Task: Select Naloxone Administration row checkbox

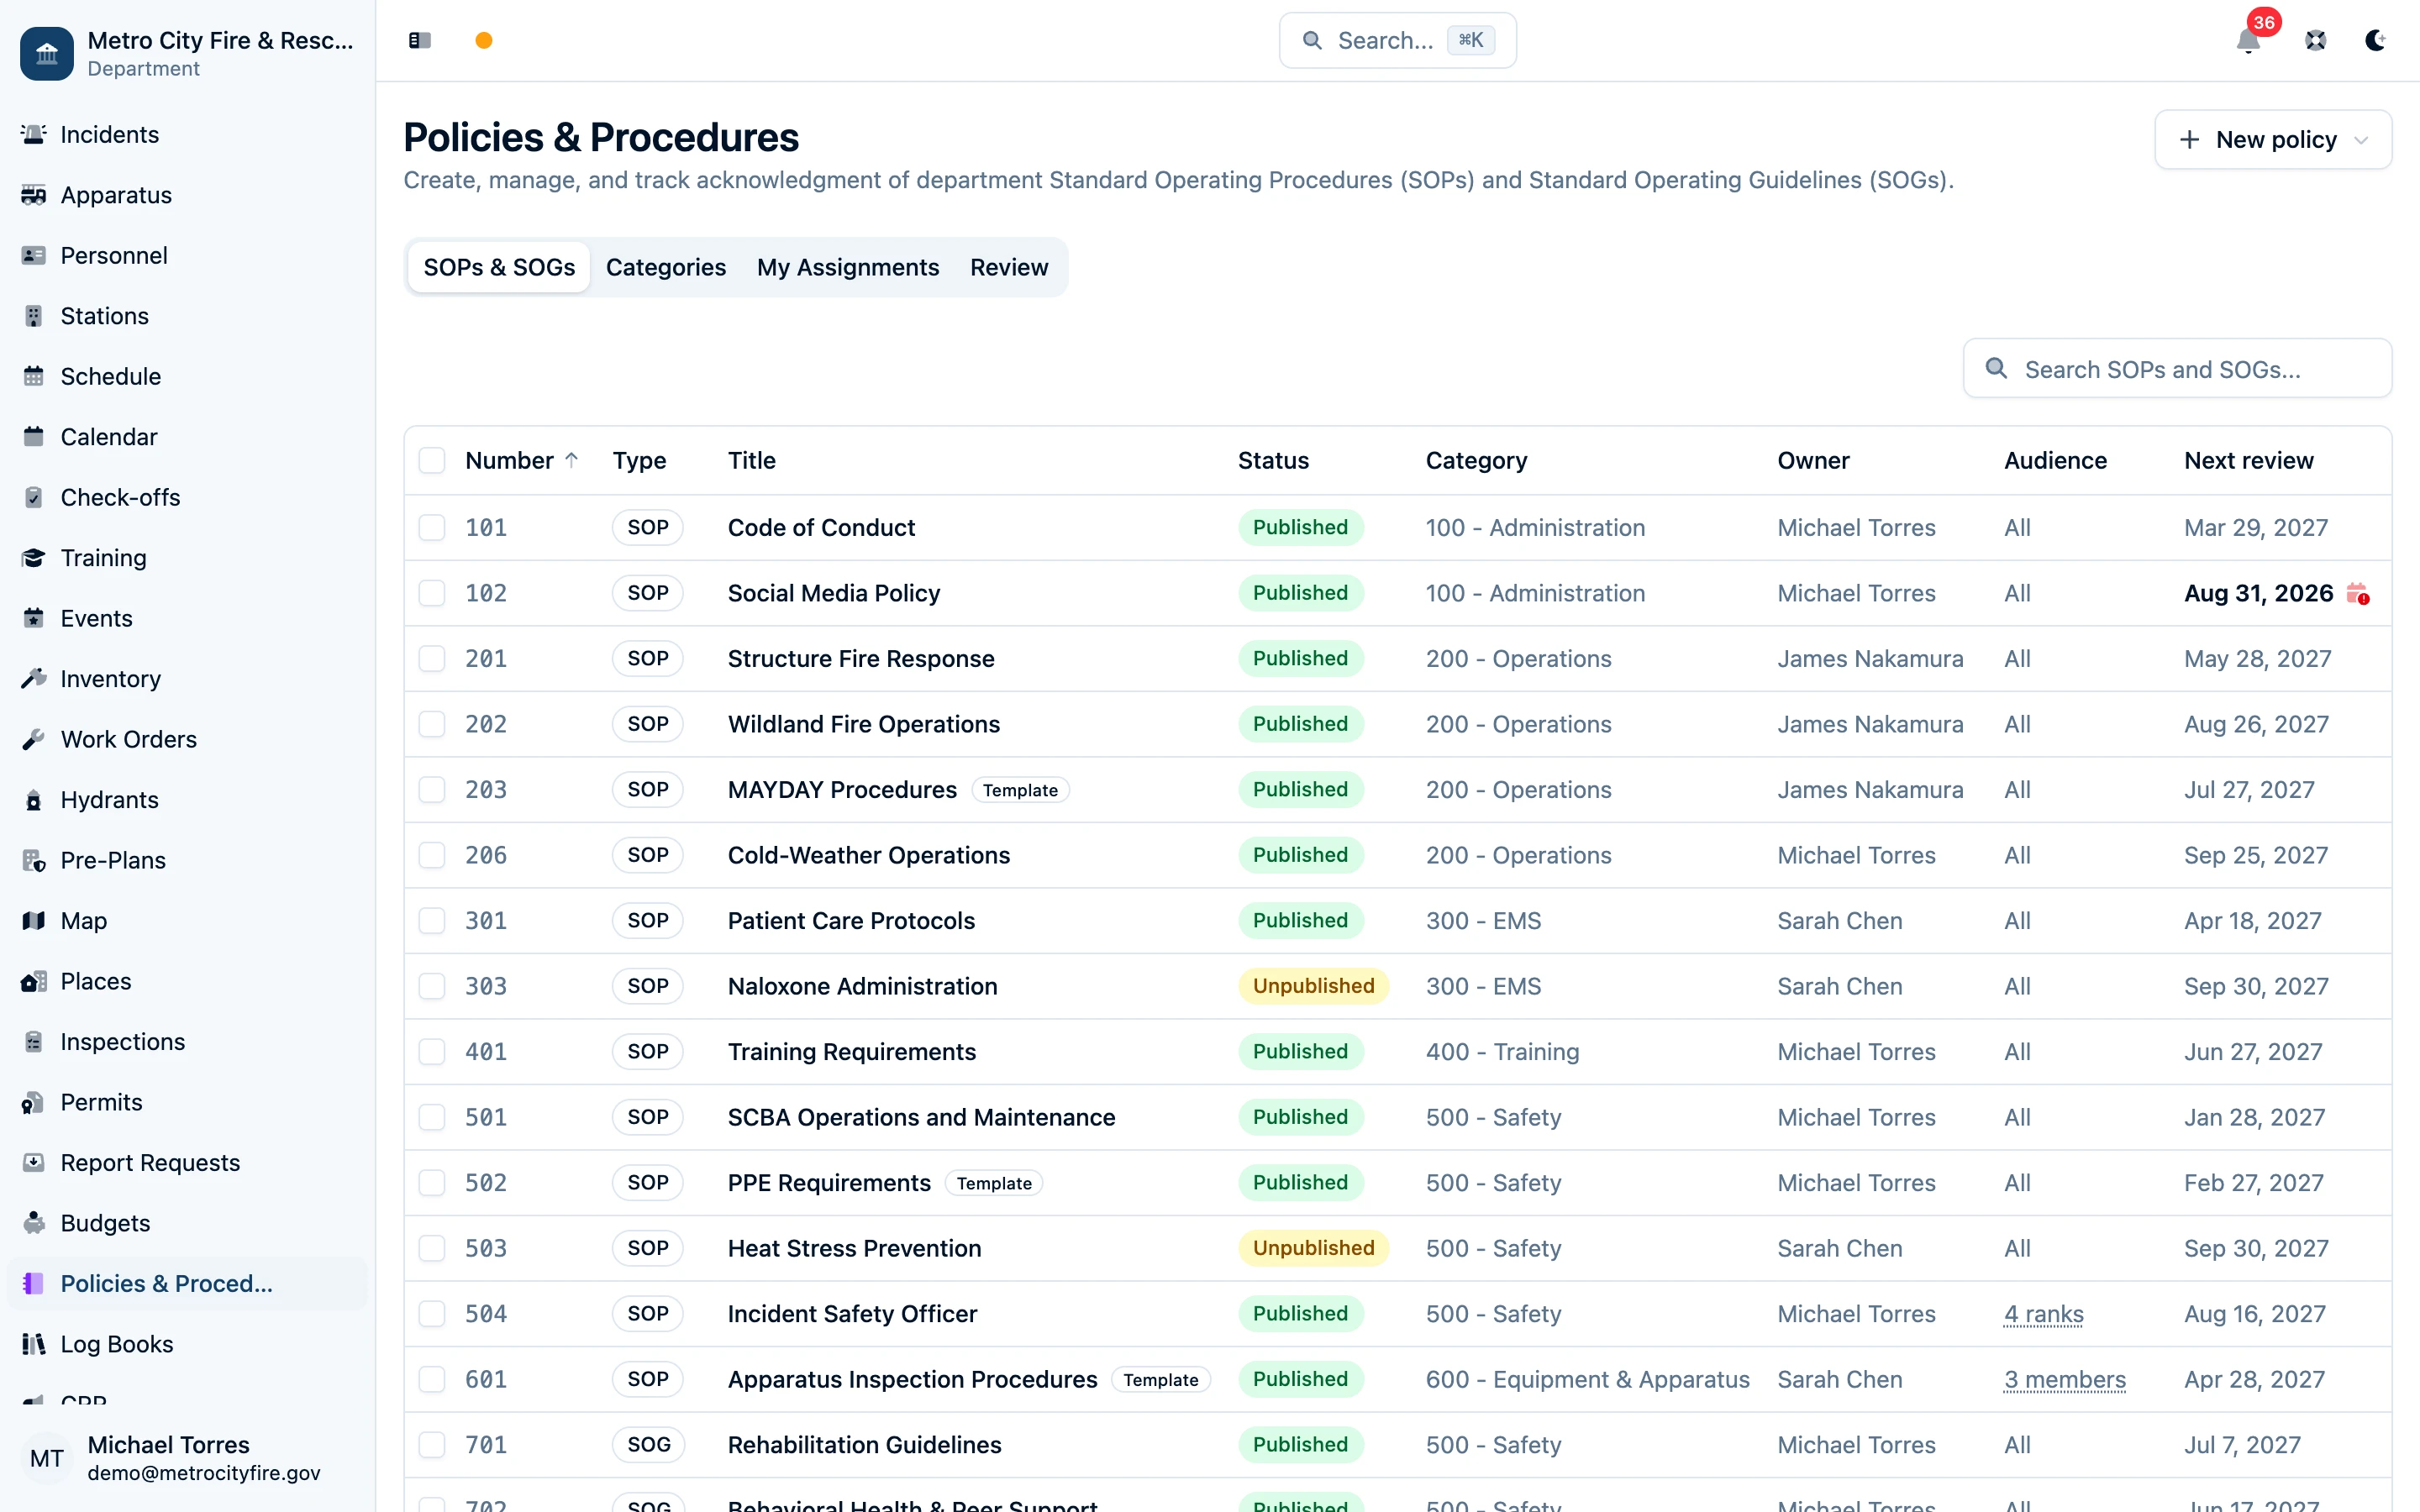Action: tap(432, 986)
